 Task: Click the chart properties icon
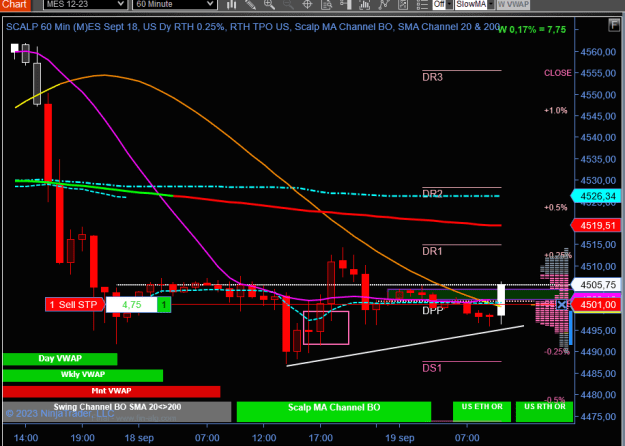(403, 4)
